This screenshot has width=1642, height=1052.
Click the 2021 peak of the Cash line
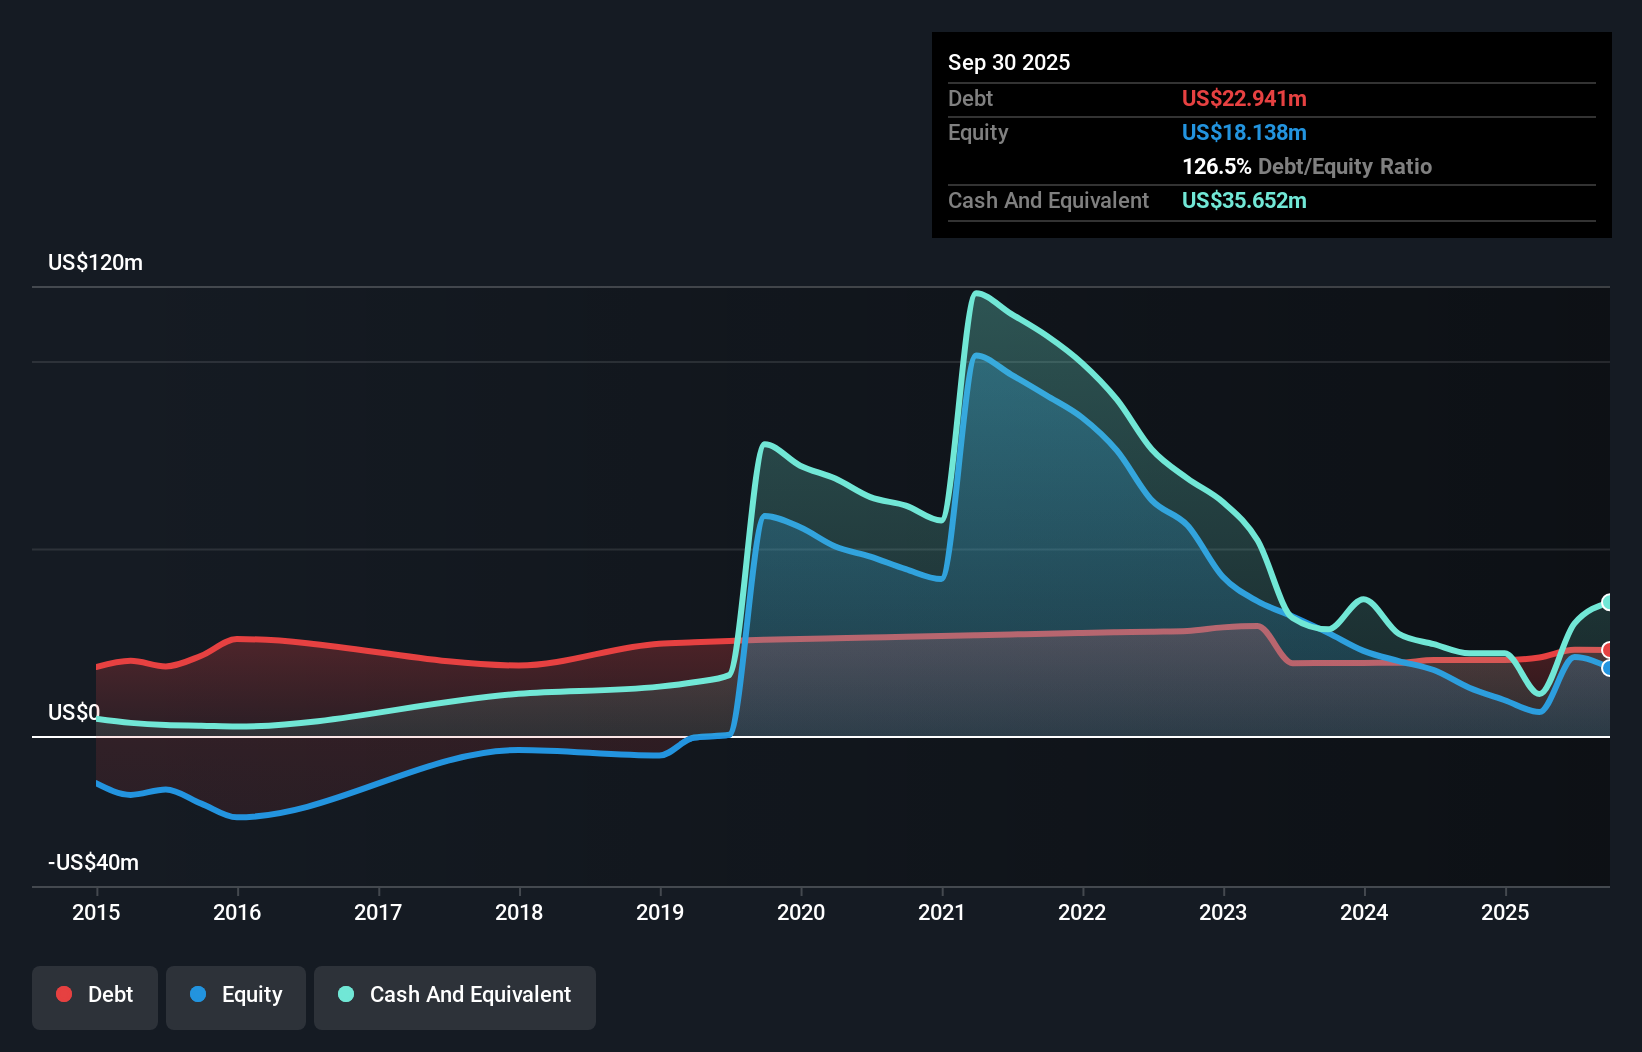pos(978,292)
